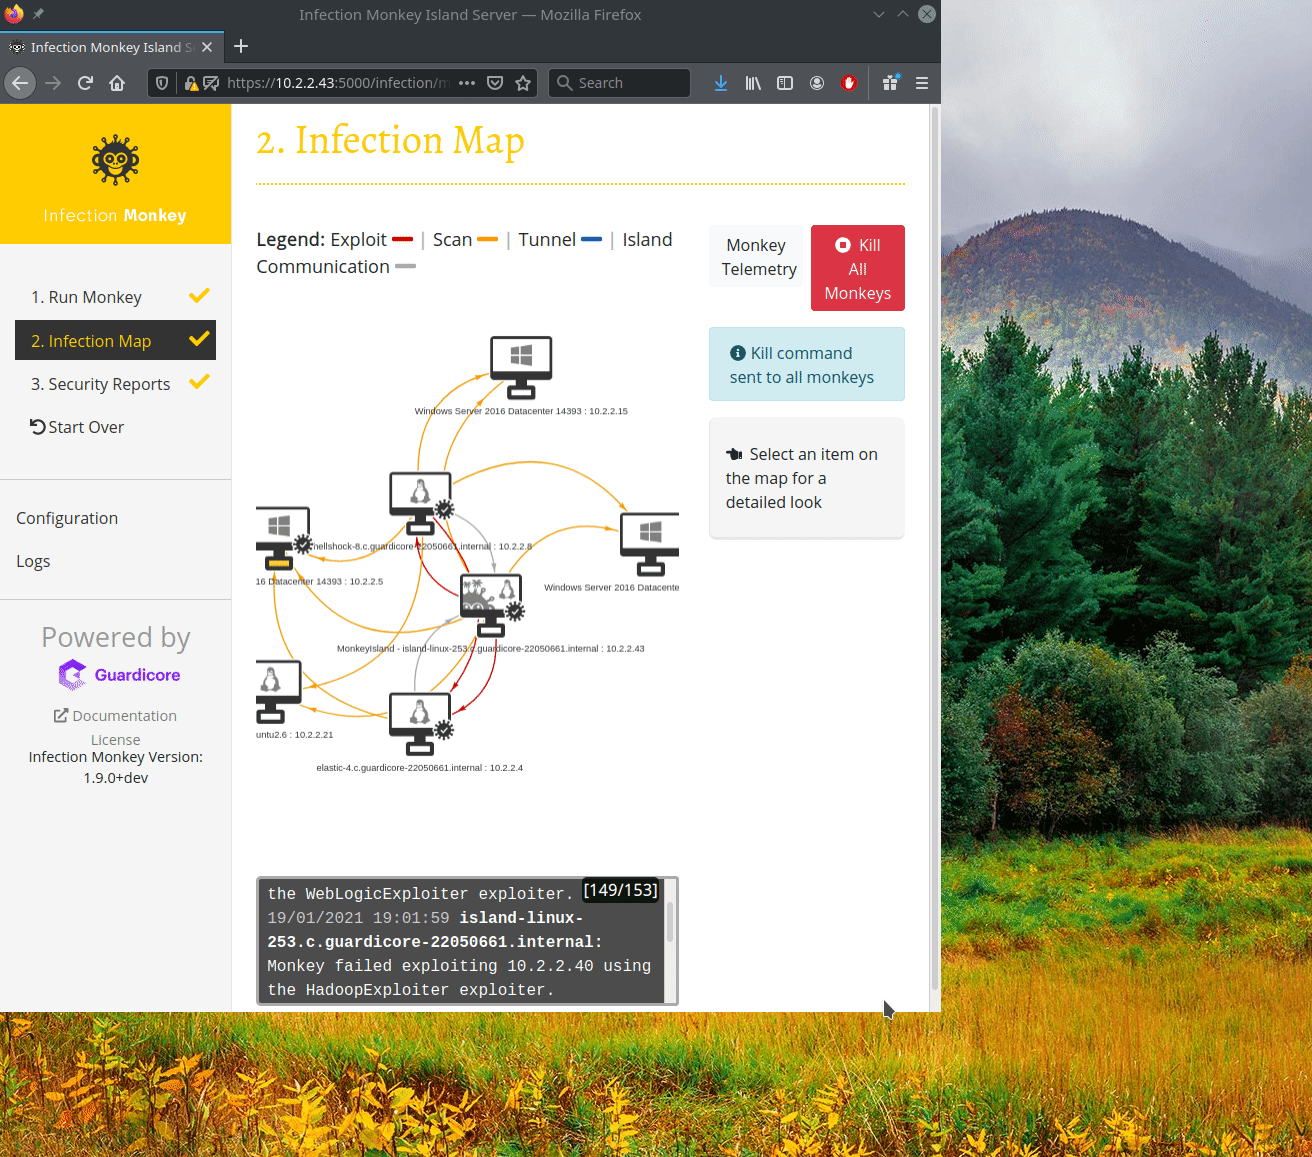This screenshot has width=1312, height=1157.
Task: Click the window pin icon in title bar
Action: [x=38, y=14]
